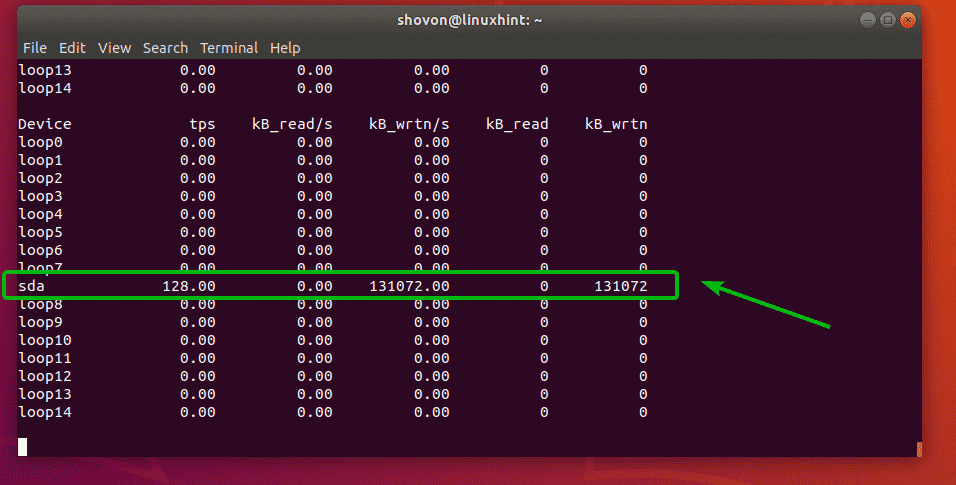956x485 pixels.
Task: Click the loop10 device name
Action: pos(45,340)
